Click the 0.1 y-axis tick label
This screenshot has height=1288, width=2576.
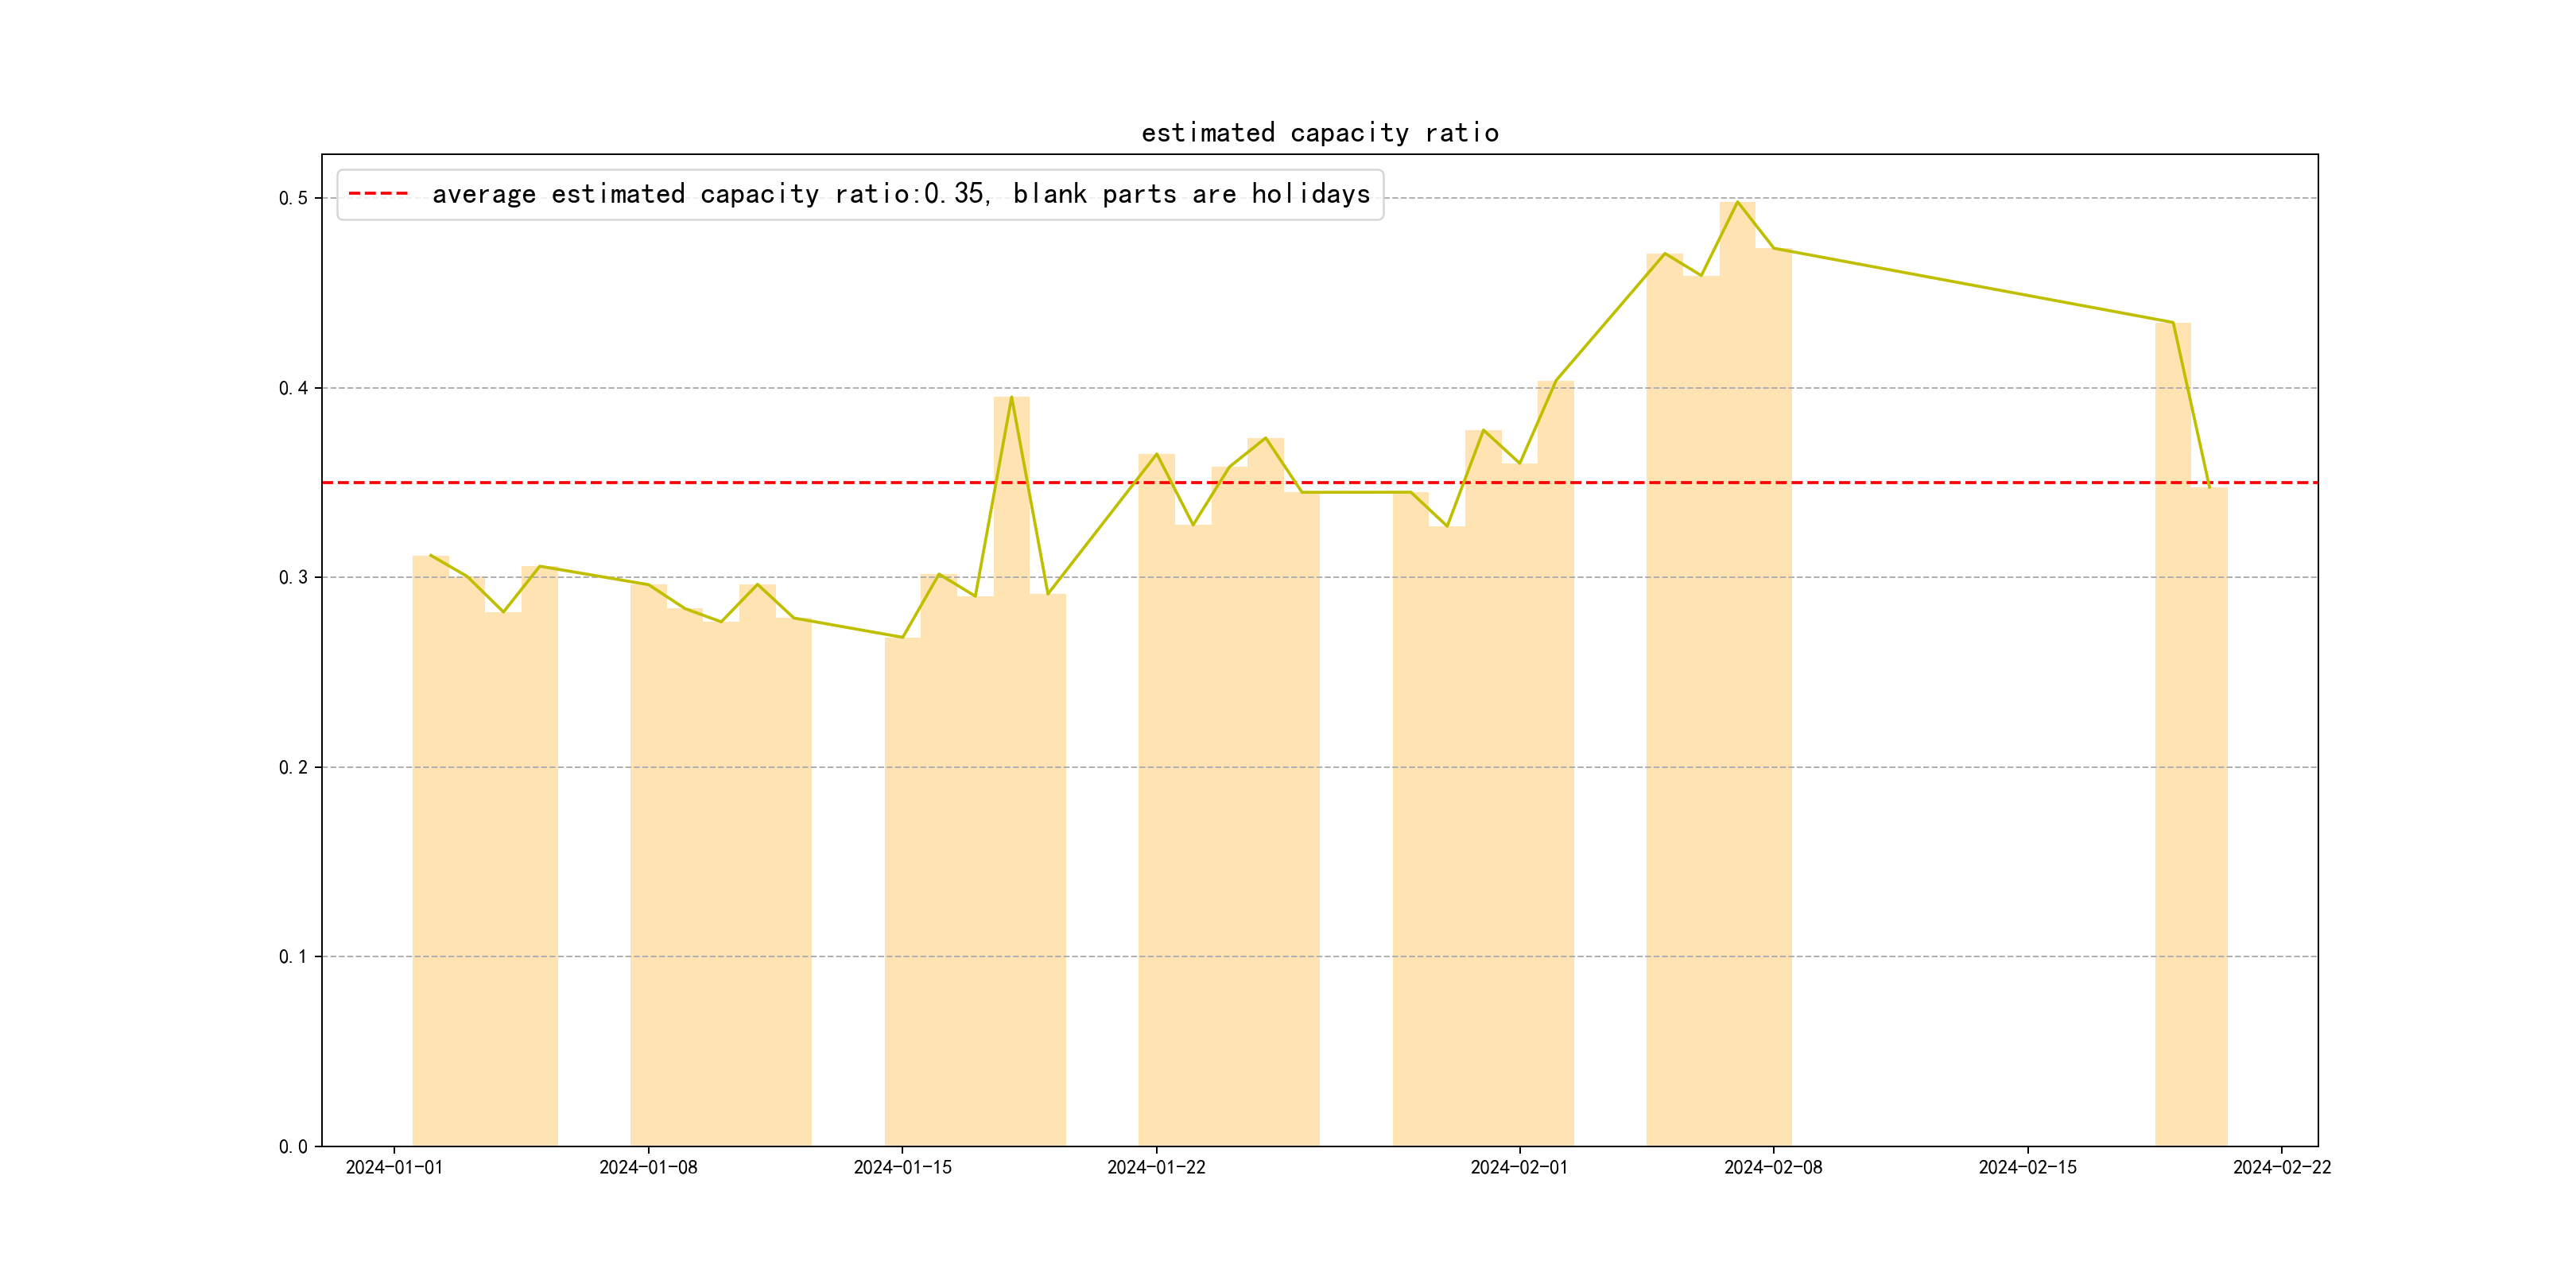pos(293,957)
